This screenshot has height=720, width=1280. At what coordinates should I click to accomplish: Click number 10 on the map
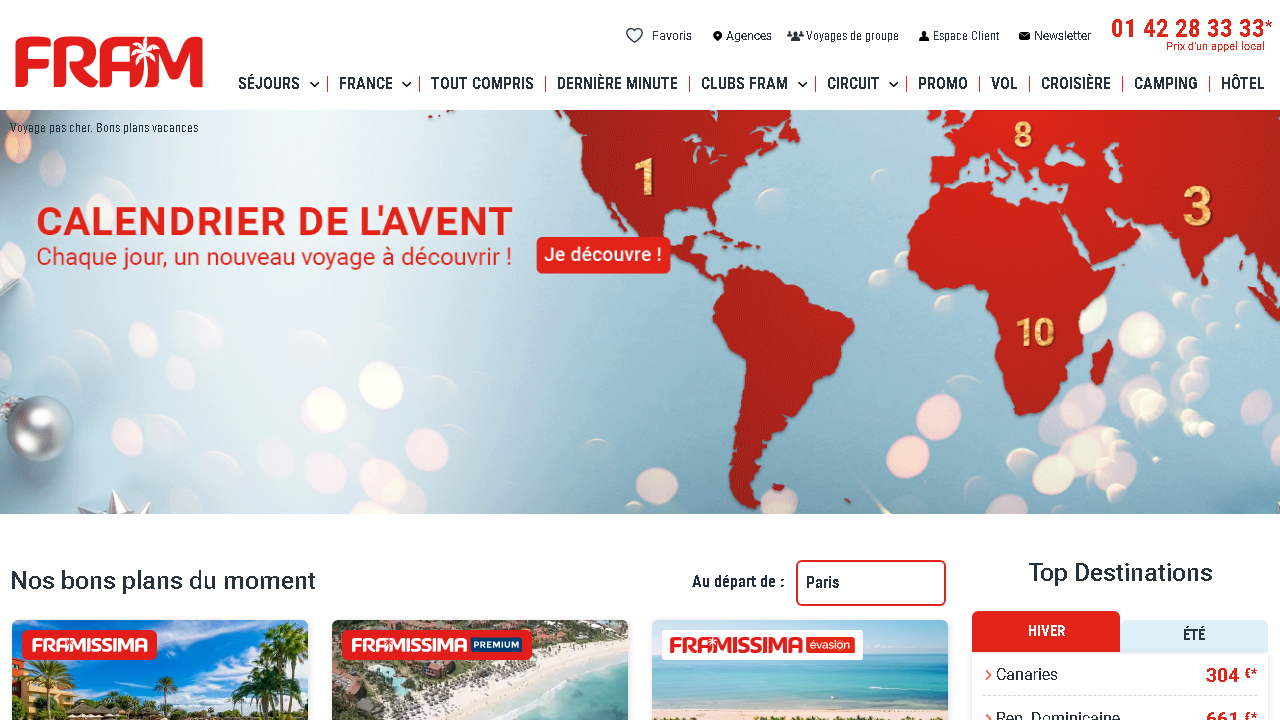(1035, 332)
